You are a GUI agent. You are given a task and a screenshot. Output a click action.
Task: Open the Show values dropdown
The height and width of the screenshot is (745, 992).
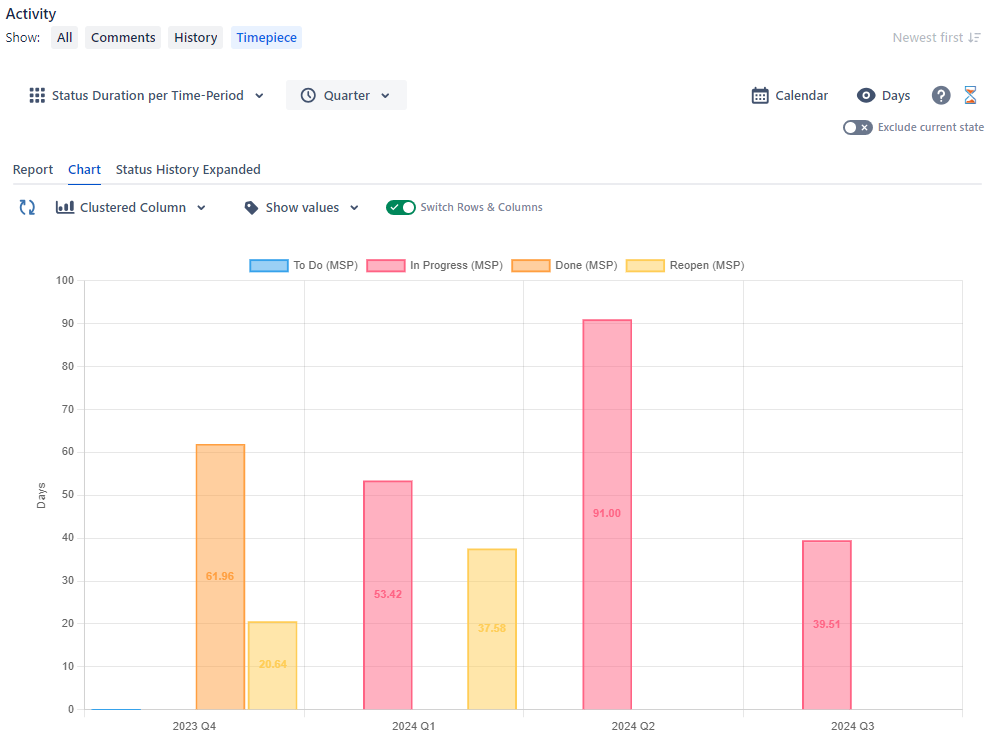point(301,207)
